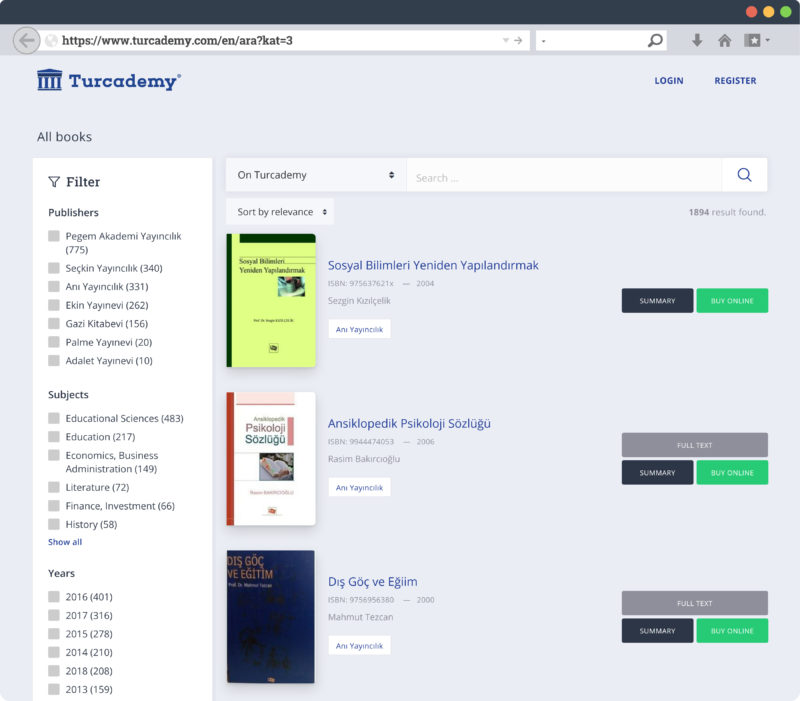This screenshot has width=800, height=701.
Task: Enable the Educational Sciences subject checkbox
Action: (54, 418)
